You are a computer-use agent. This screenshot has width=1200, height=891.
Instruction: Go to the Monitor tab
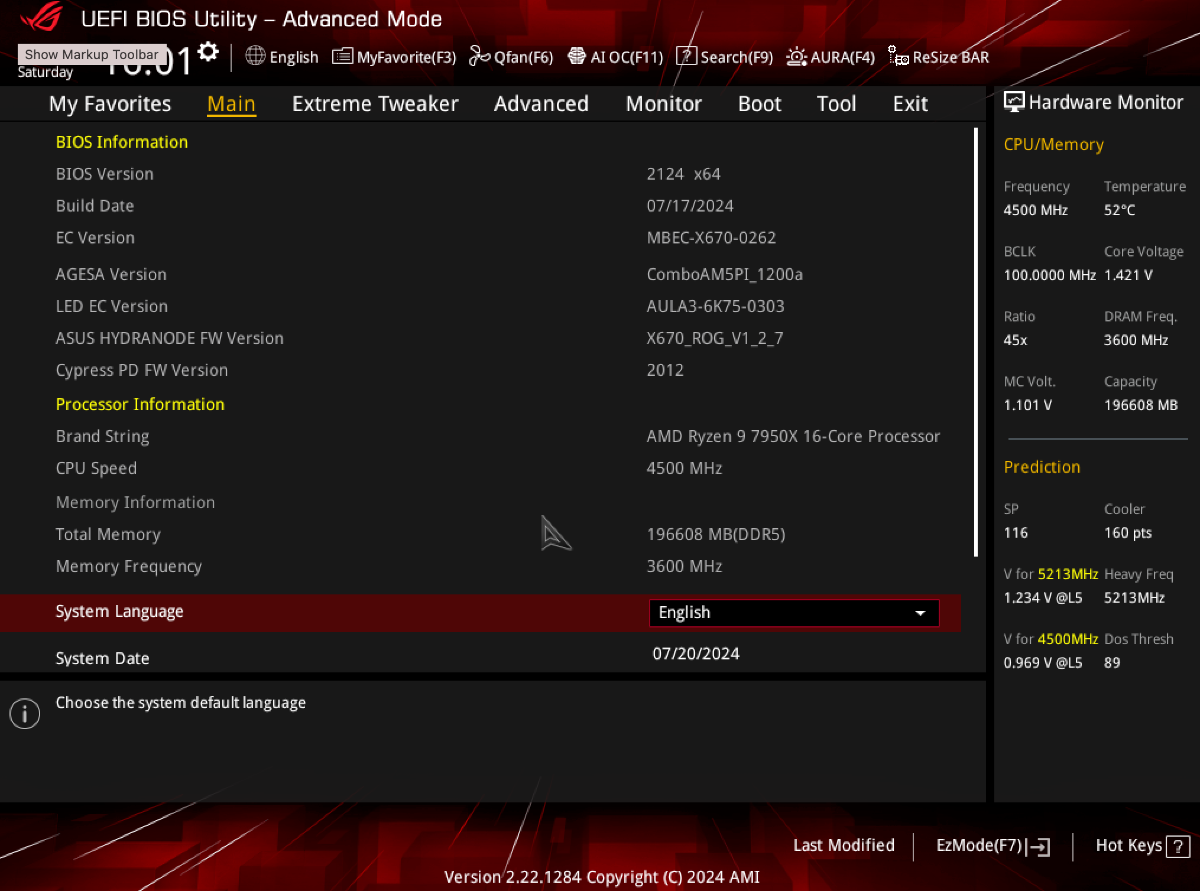click(x=664, y=104)
